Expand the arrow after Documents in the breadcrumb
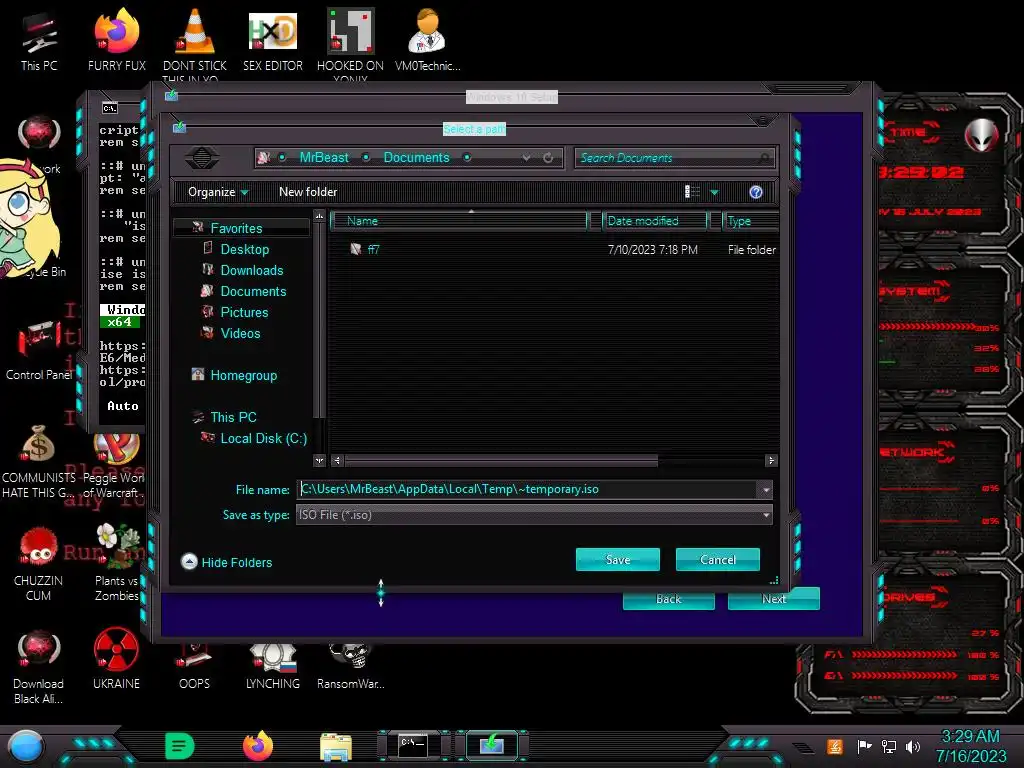The image size is (1024, 768). coord(467,157)
